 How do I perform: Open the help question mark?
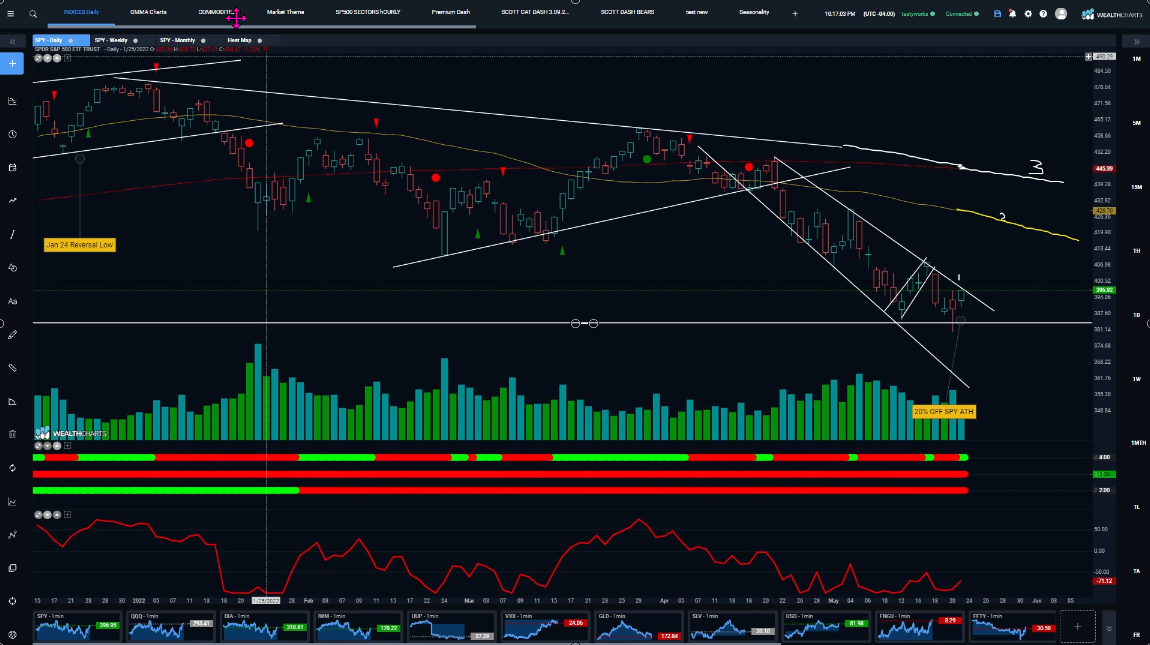click(1044, 14)
